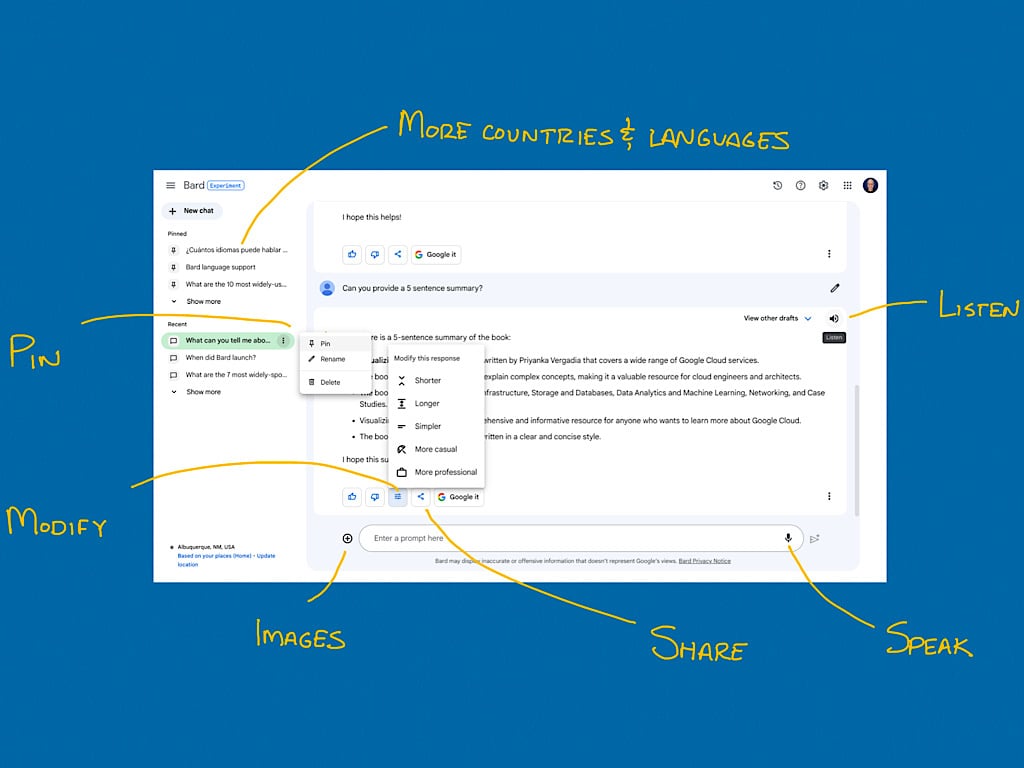Choose More professional in modify menu
1024x768 pixels.
436,472
